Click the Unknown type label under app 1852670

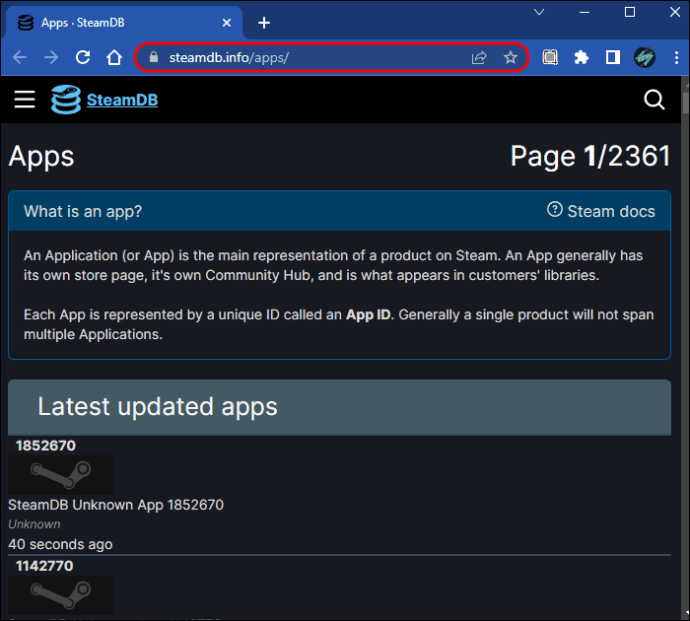click(x=34, y=524)
